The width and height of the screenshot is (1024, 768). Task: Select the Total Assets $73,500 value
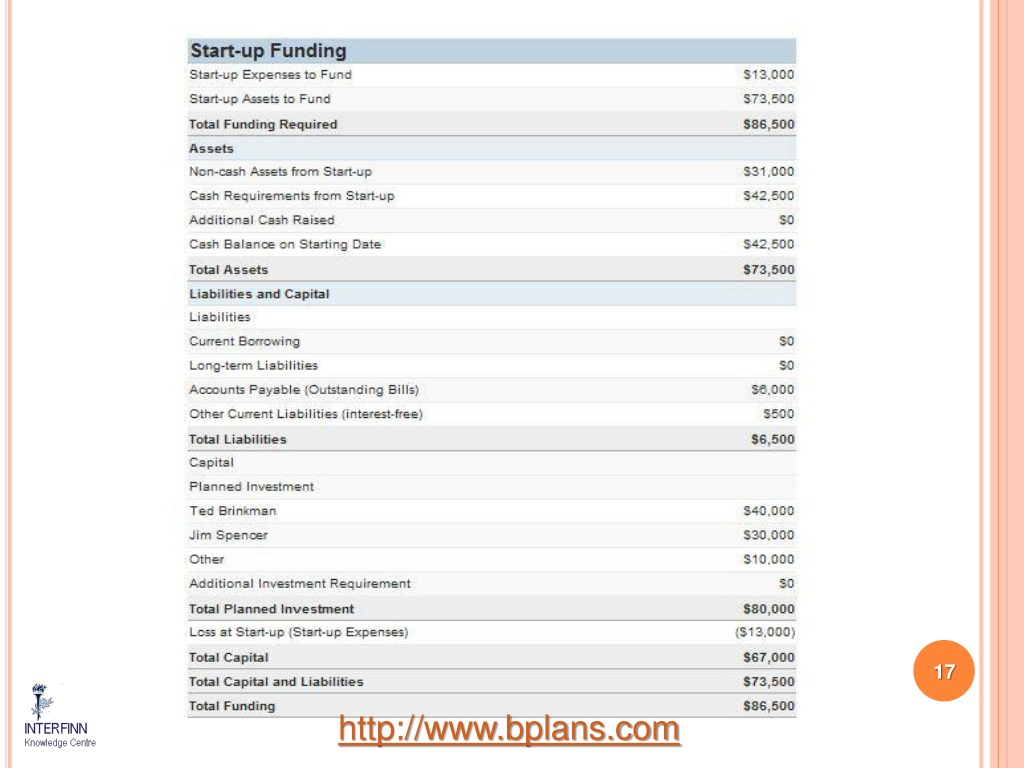[769, 270]
